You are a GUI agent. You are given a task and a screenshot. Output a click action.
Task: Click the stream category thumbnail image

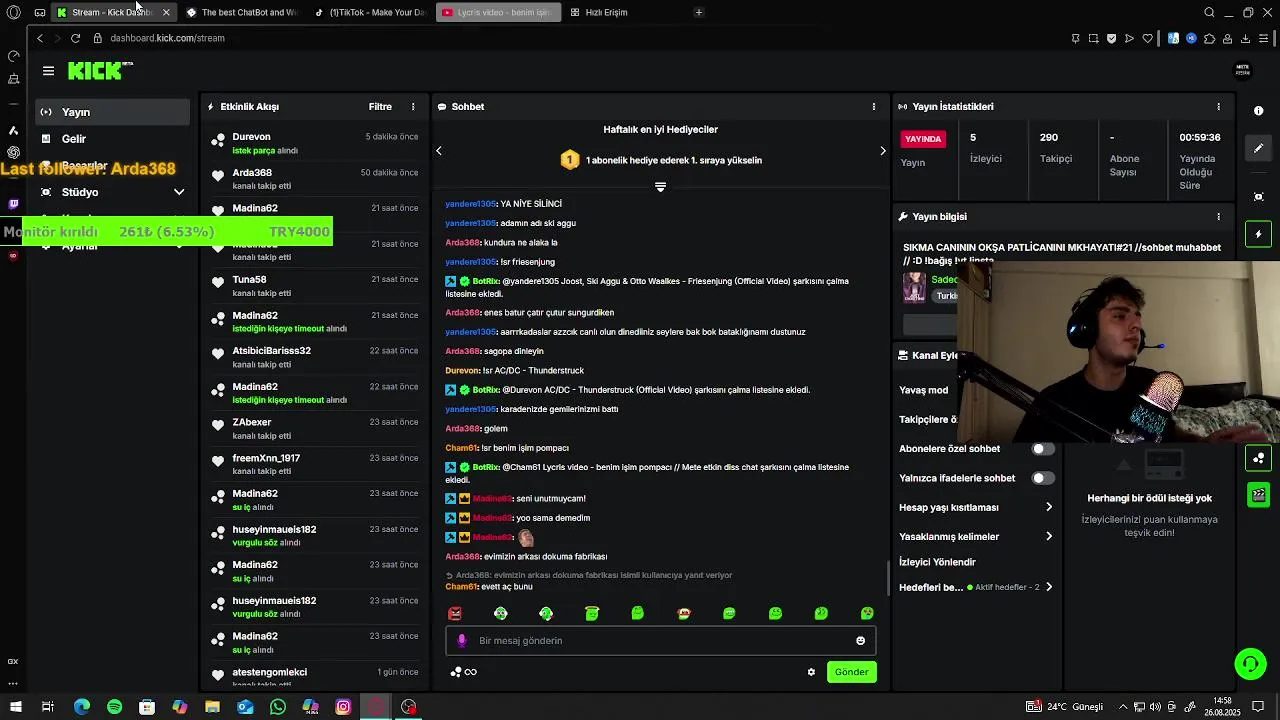(x=914, y=287)
